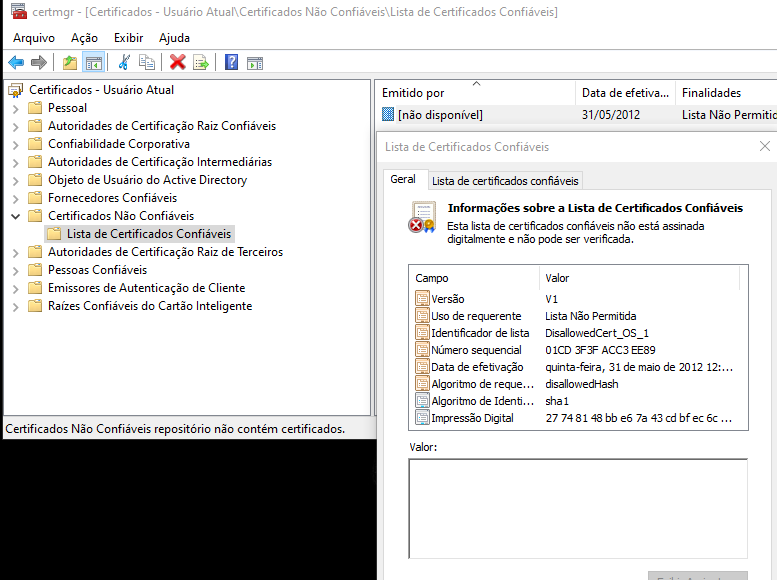Image resolution: width=777 pixels, height=580 pixels.
Task: Open Help with the question mark icon
Action: pos(231,62)
